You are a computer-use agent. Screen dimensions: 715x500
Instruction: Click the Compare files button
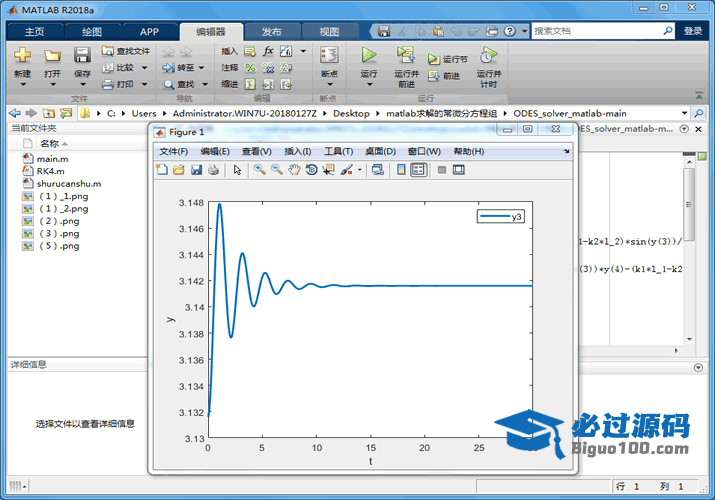pos(119,67)
